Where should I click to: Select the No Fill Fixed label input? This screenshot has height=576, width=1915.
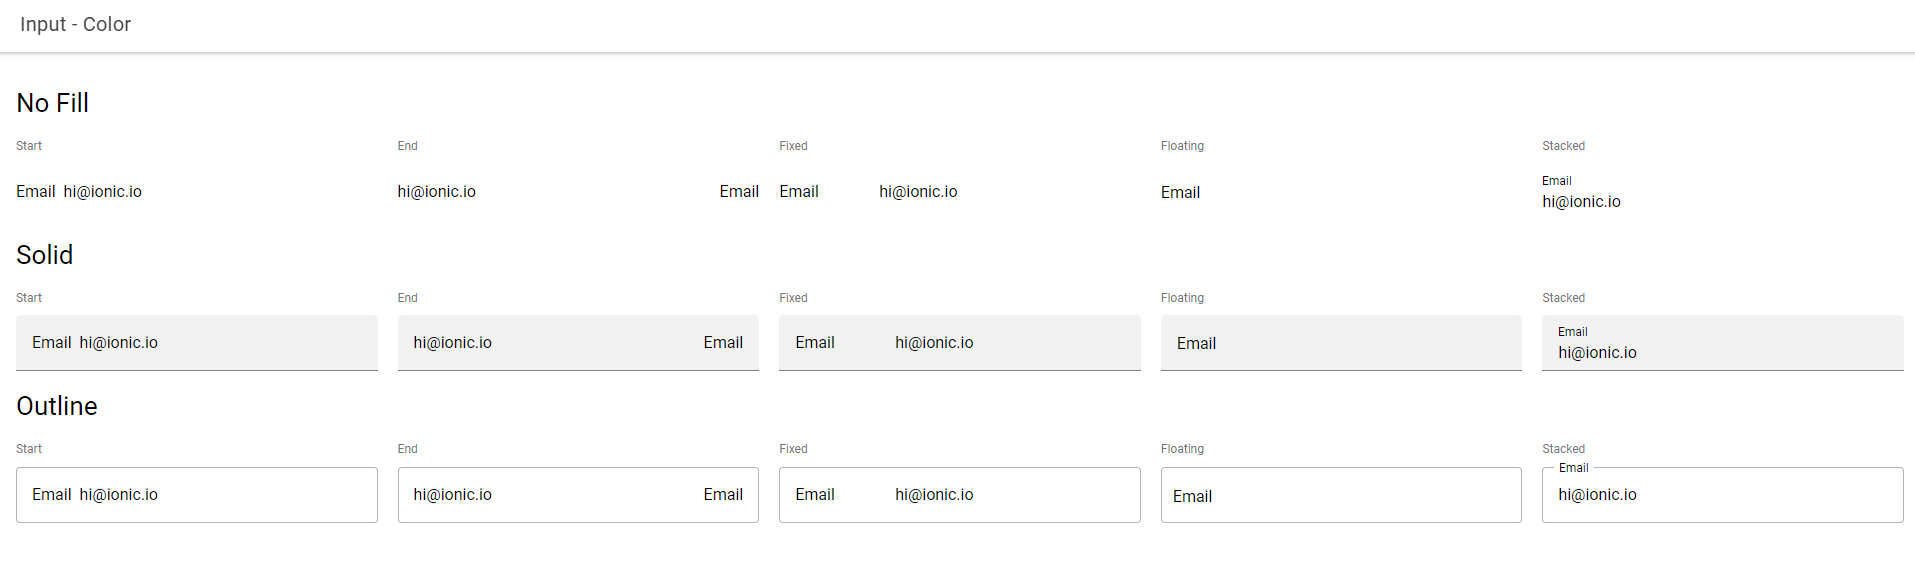click(959, 191)
